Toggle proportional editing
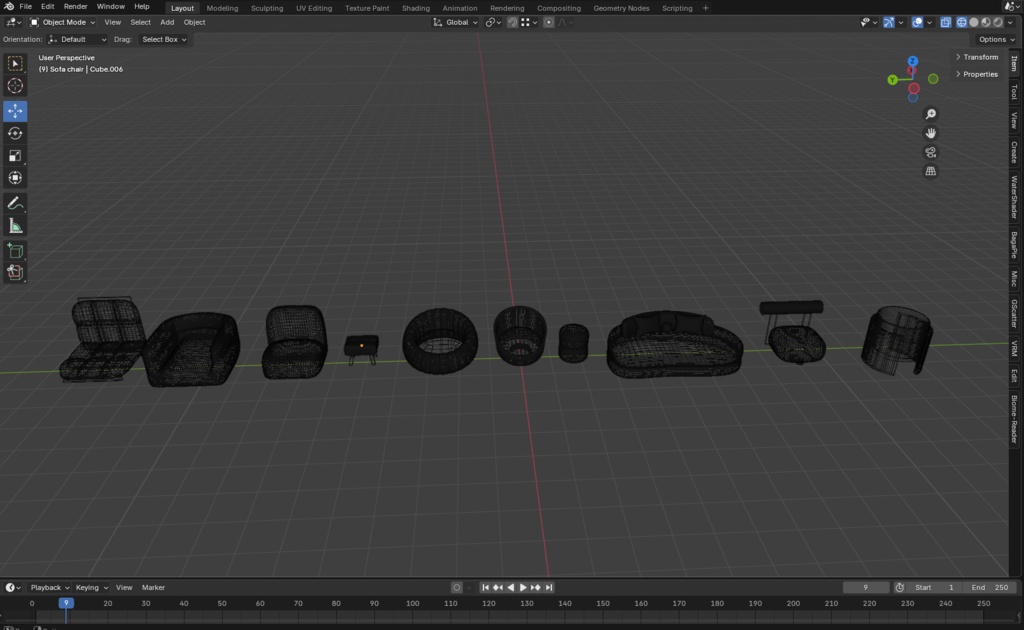Viewport: 1024px width, 630px height. pyautogui.click(x=549, y=22)
